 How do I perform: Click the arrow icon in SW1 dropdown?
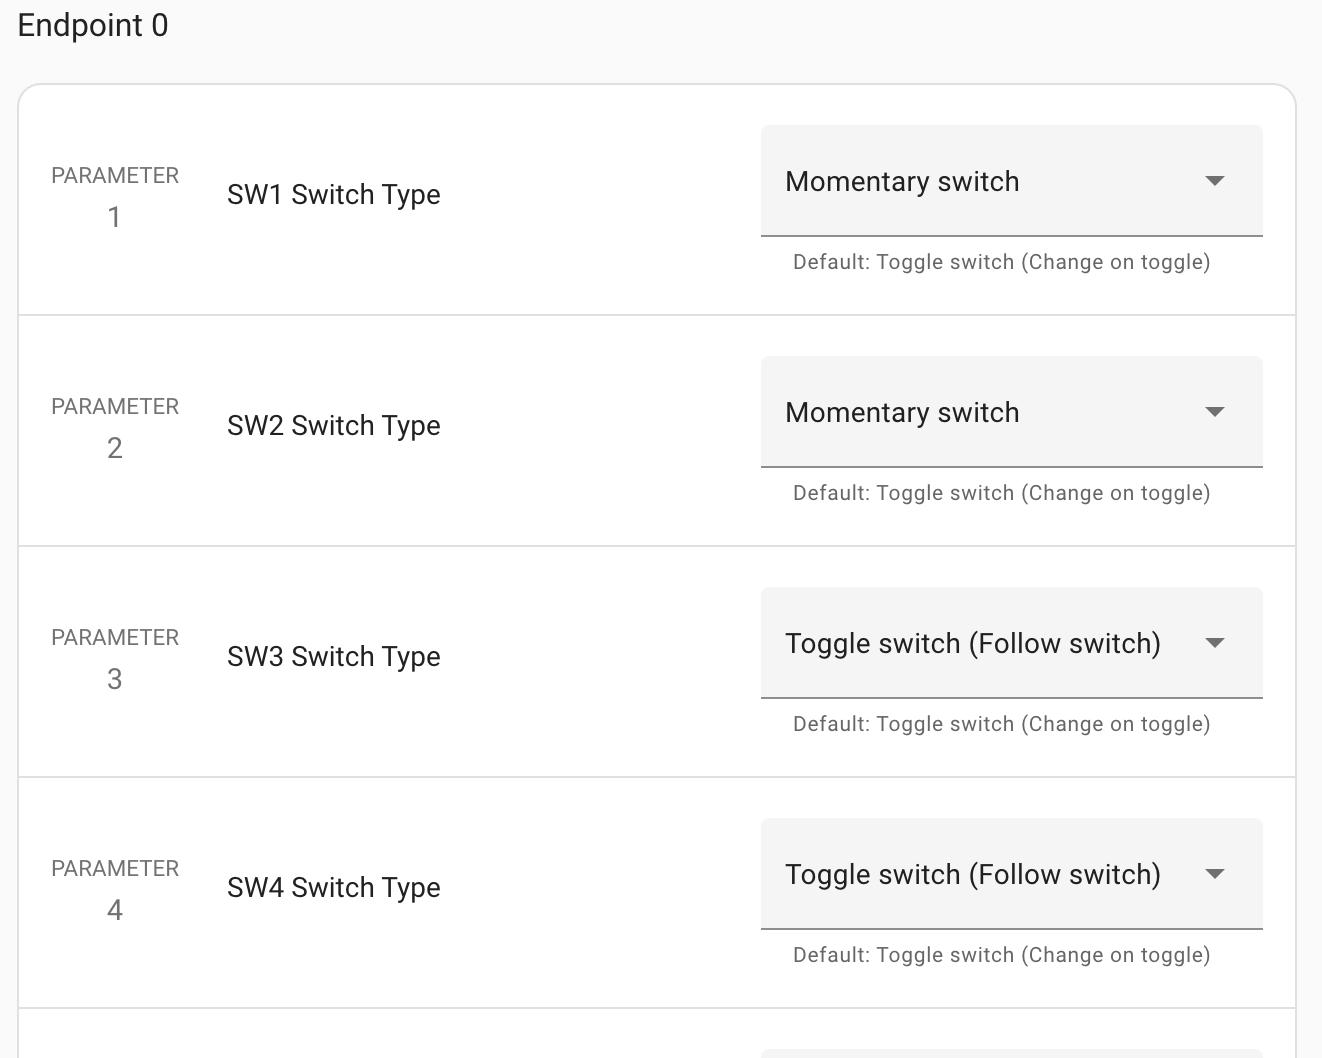point(1215,181)
